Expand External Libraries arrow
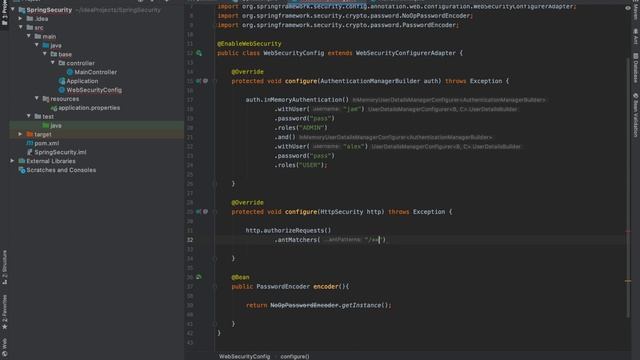 click(12, 161)
